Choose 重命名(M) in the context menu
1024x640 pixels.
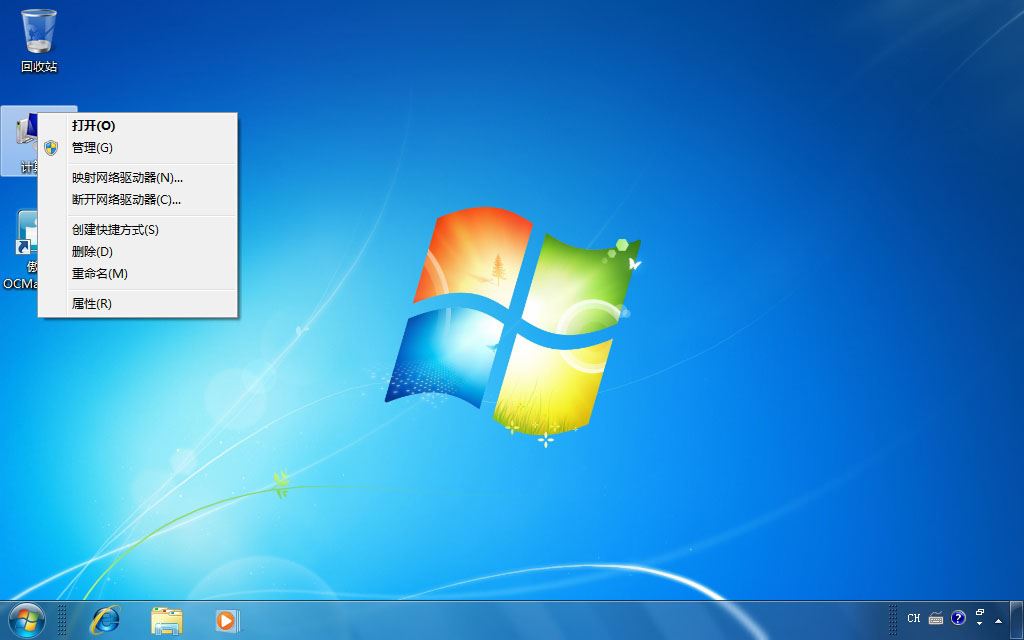(x=138, y=274)
